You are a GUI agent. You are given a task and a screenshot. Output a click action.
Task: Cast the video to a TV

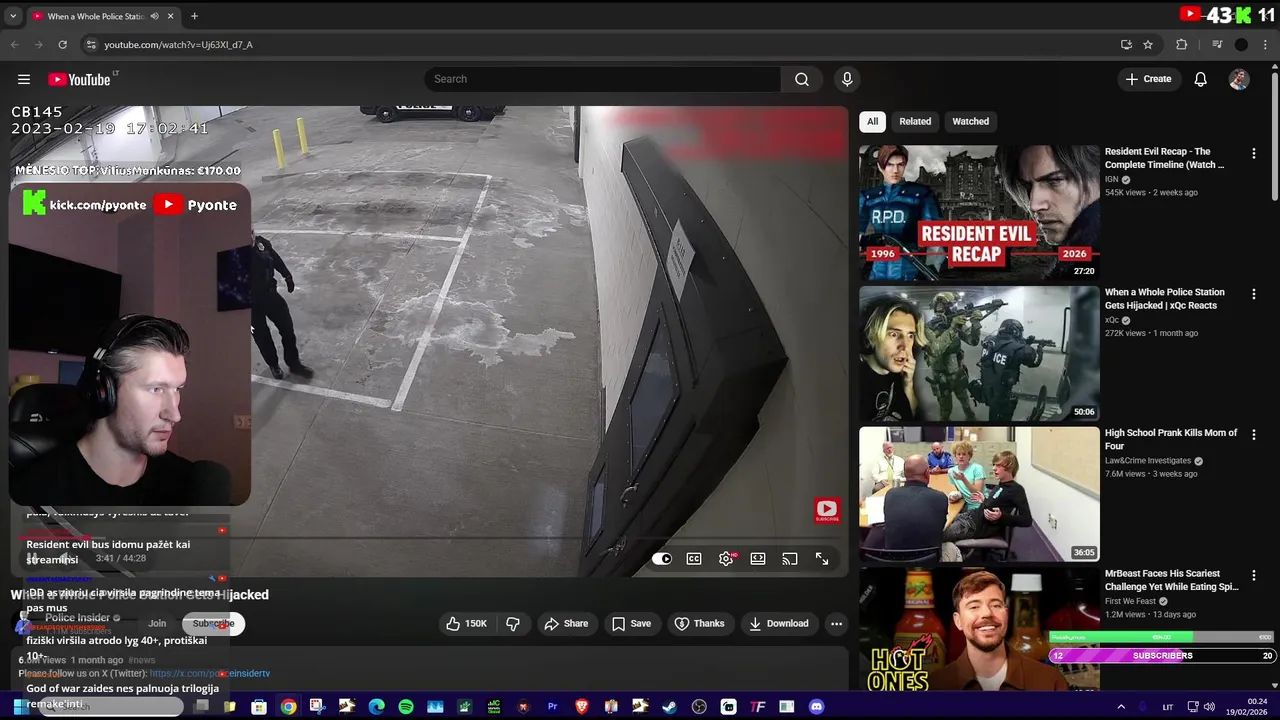790,559
